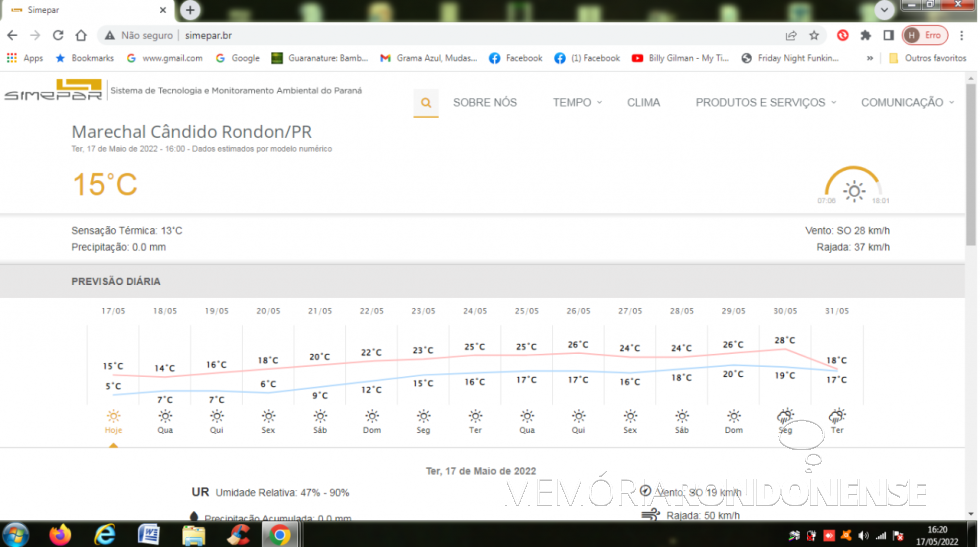Click the Chrome home icon

pos(82,35)
